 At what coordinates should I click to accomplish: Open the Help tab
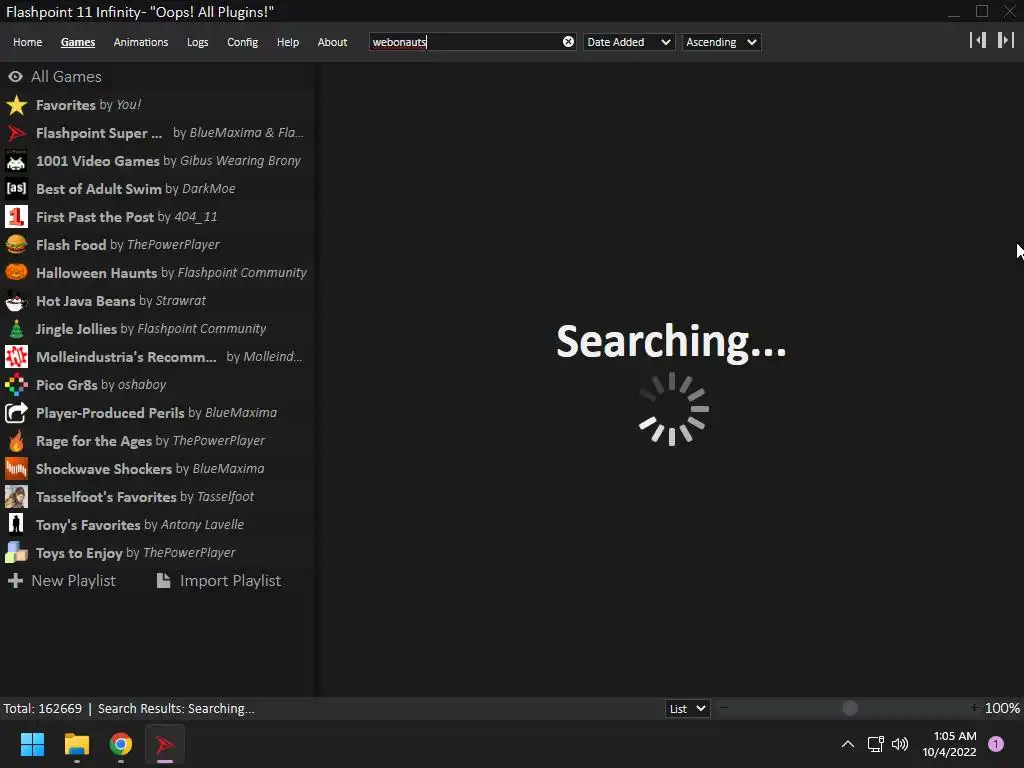click(x=287, y=42)
